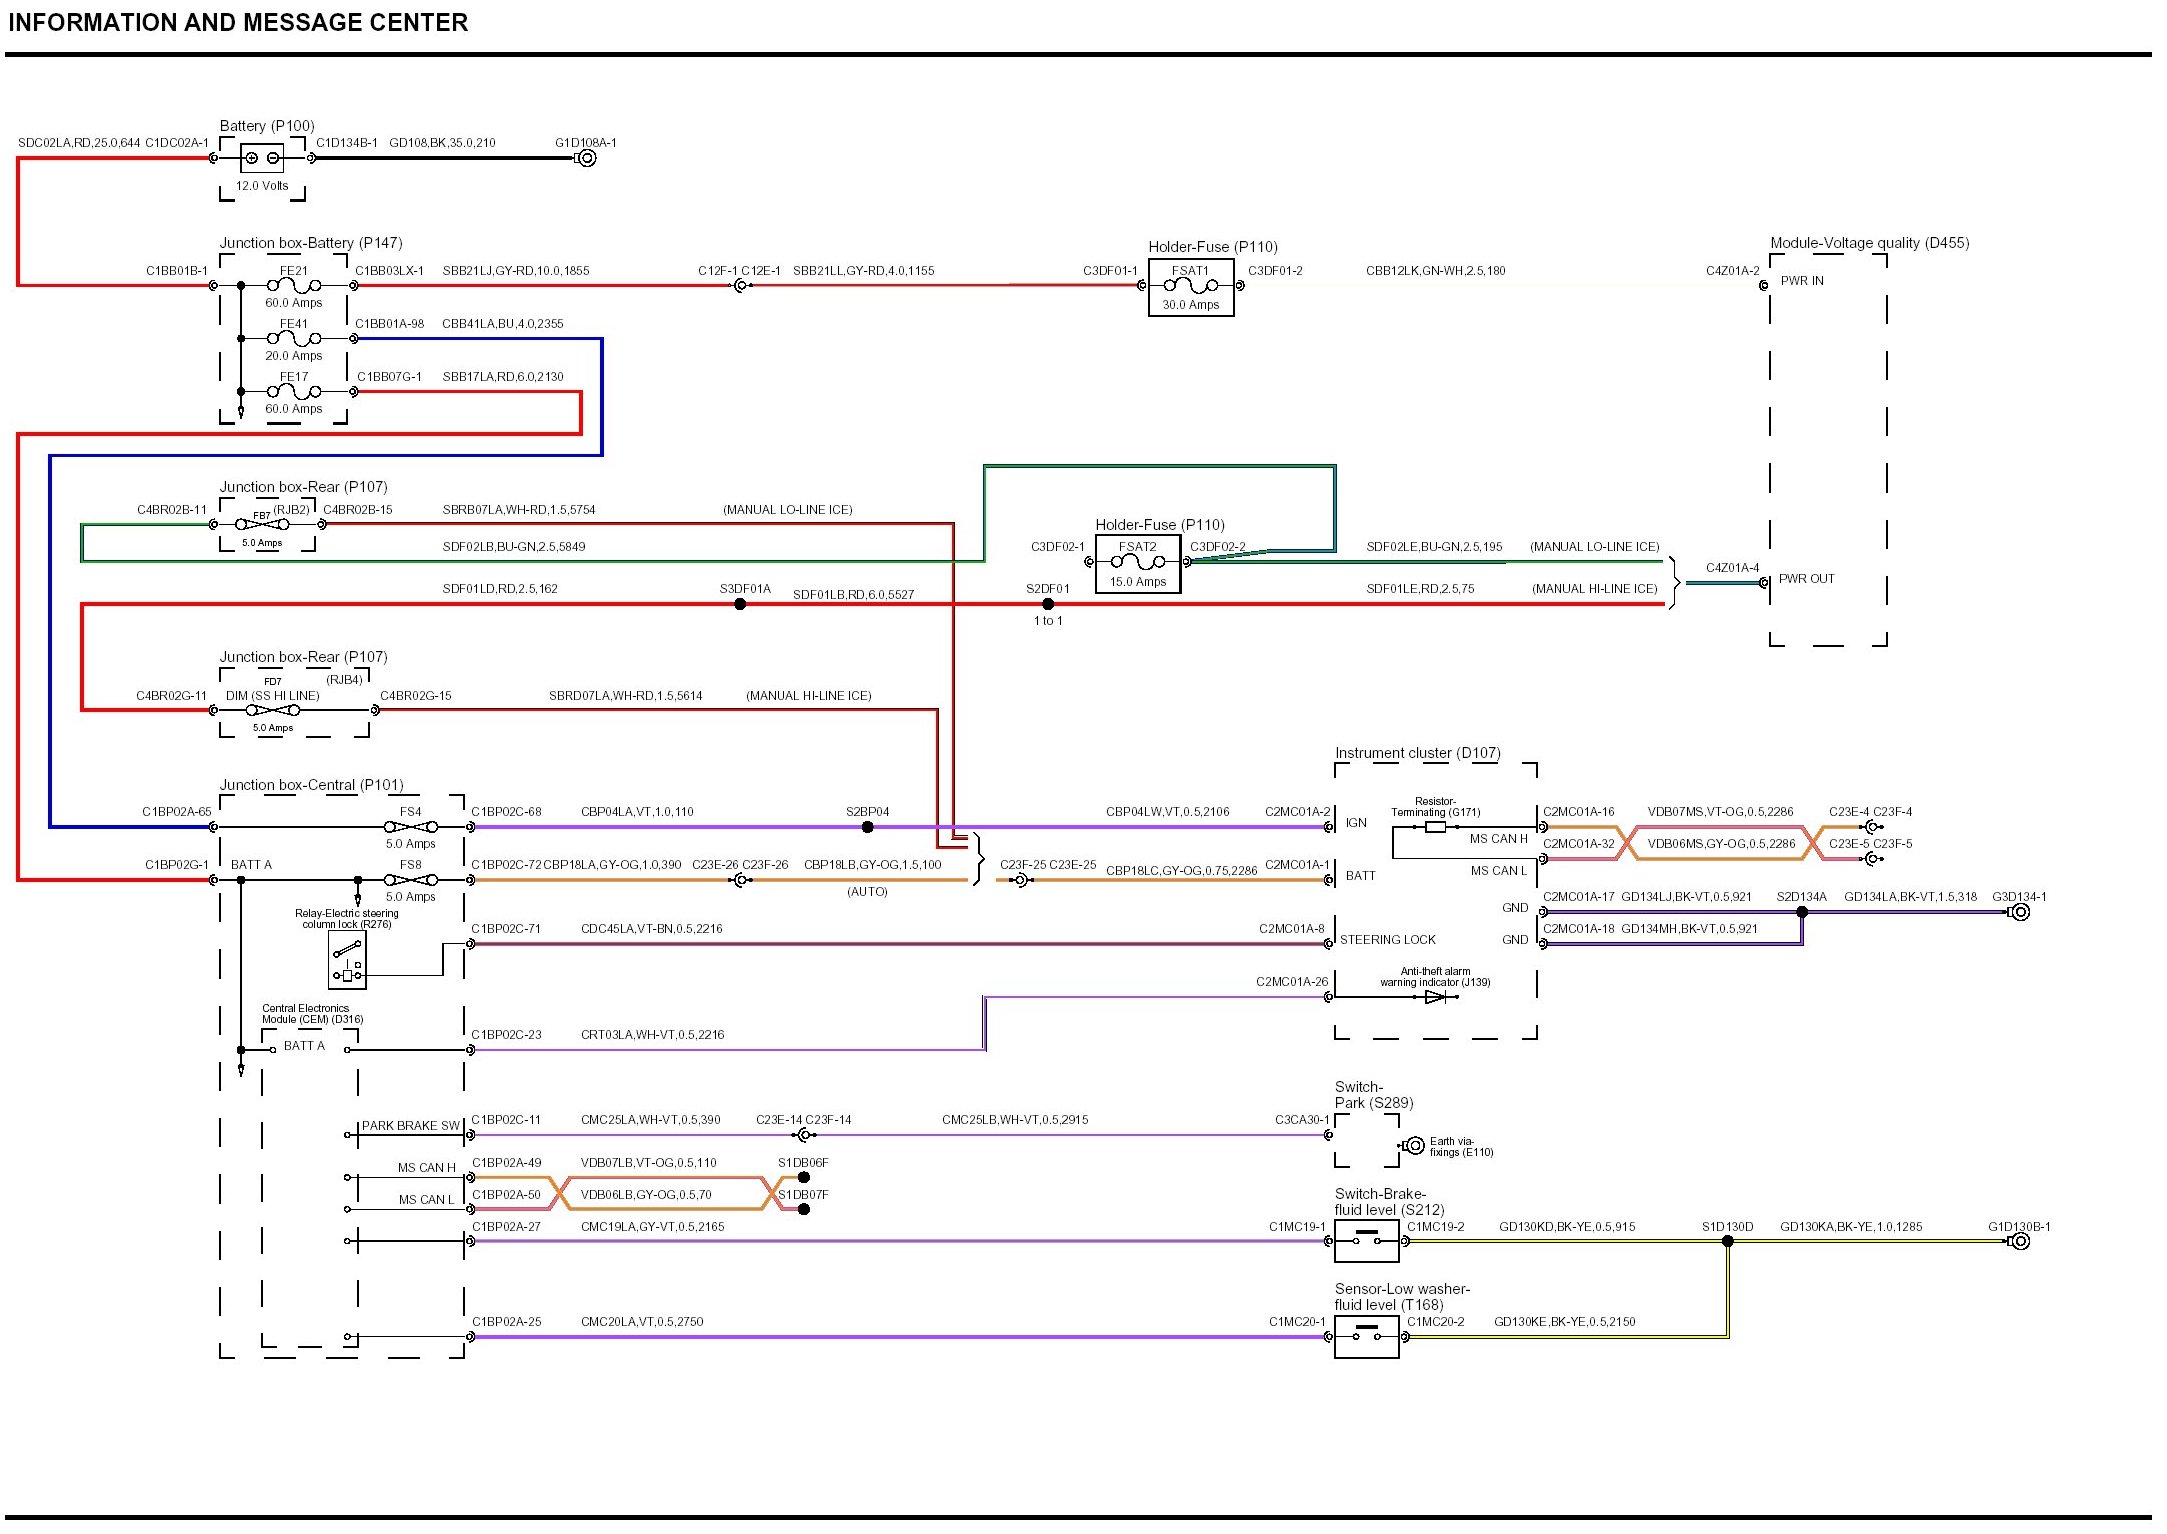
Task: Click the Battery P100 symbol
Action: pyautogui.click(x=262, y=158)
